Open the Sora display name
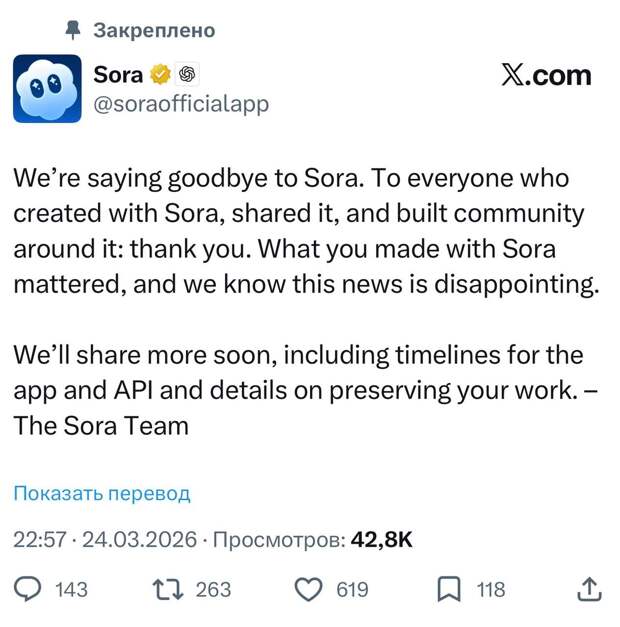Viewport: 620px width, 627px height. (x=118, y=74)
